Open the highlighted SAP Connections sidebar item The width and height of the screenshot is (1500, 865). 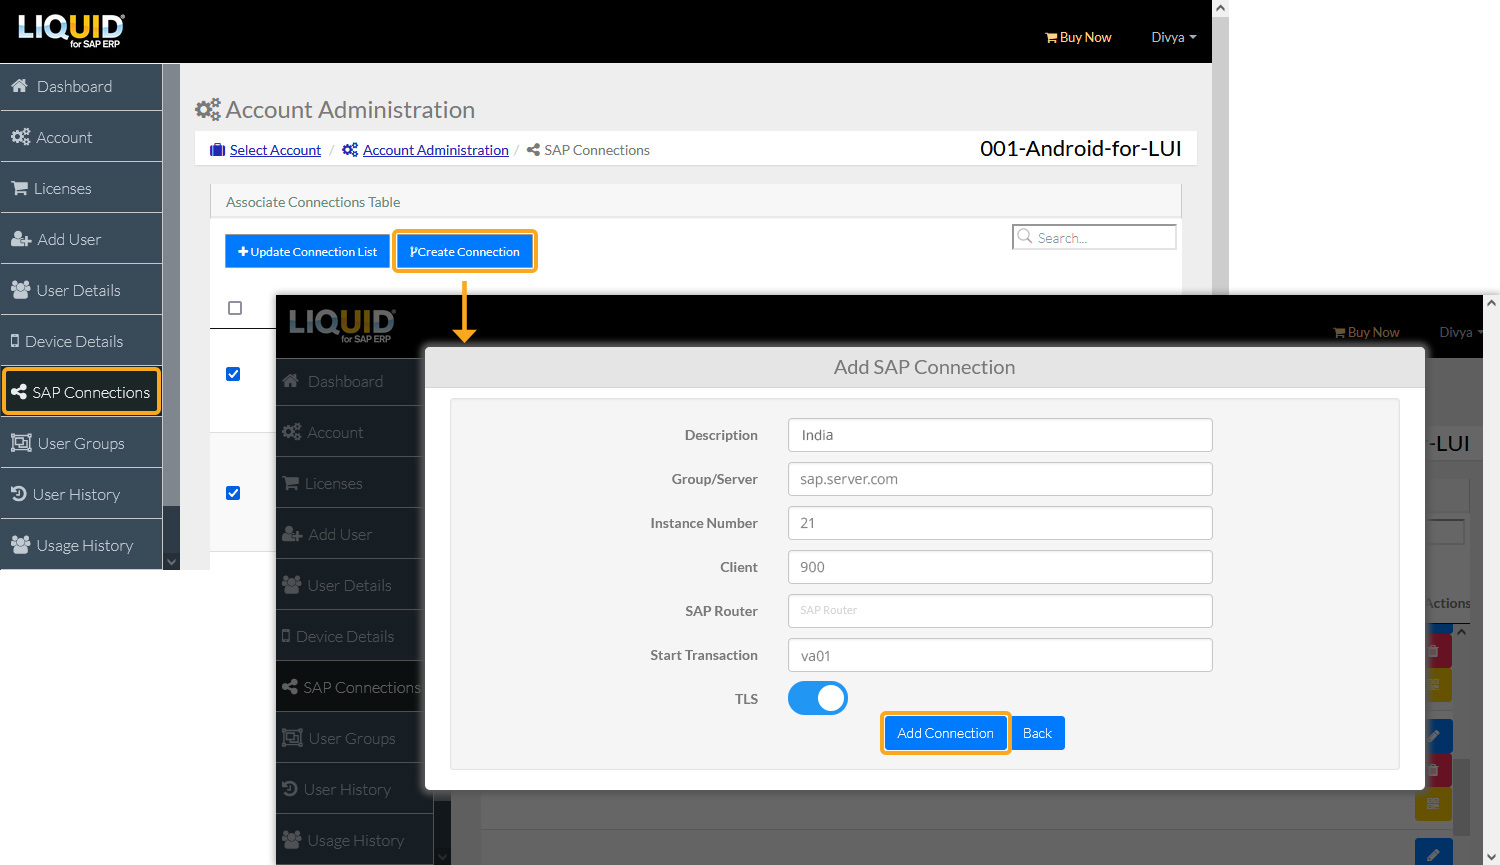[82, 392]
